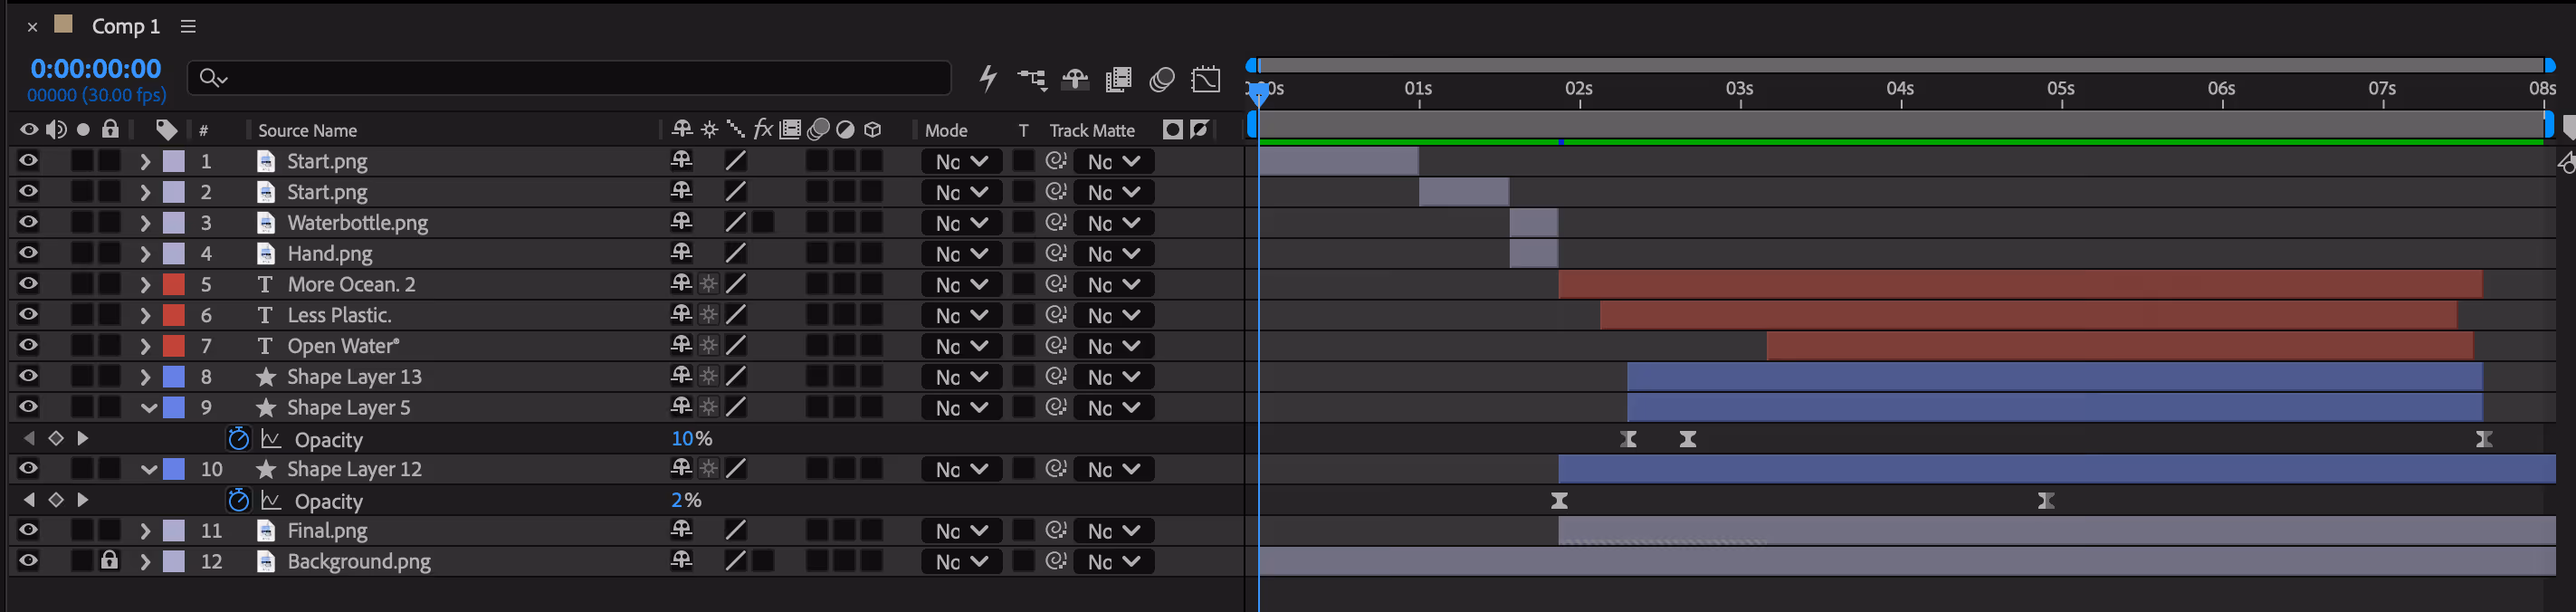Go to next keyframe of Shape Layer 12 Opacity
The image size is (2576, 612).
[83, 500]
